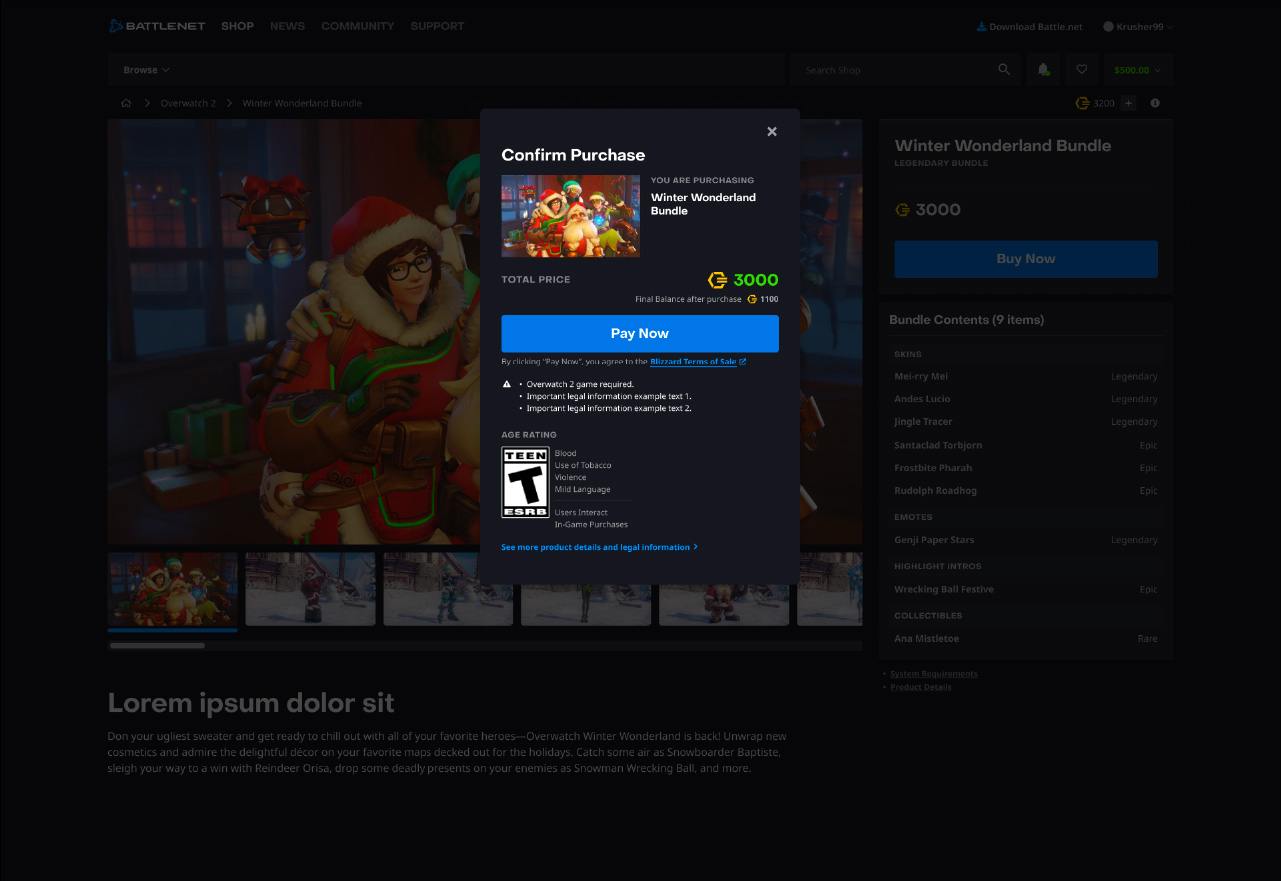Image resolution: width=1281 pixels, height=881 pixels.
Task: Click the 3200 coin balance icon
Action: [x=1082, y=103]
